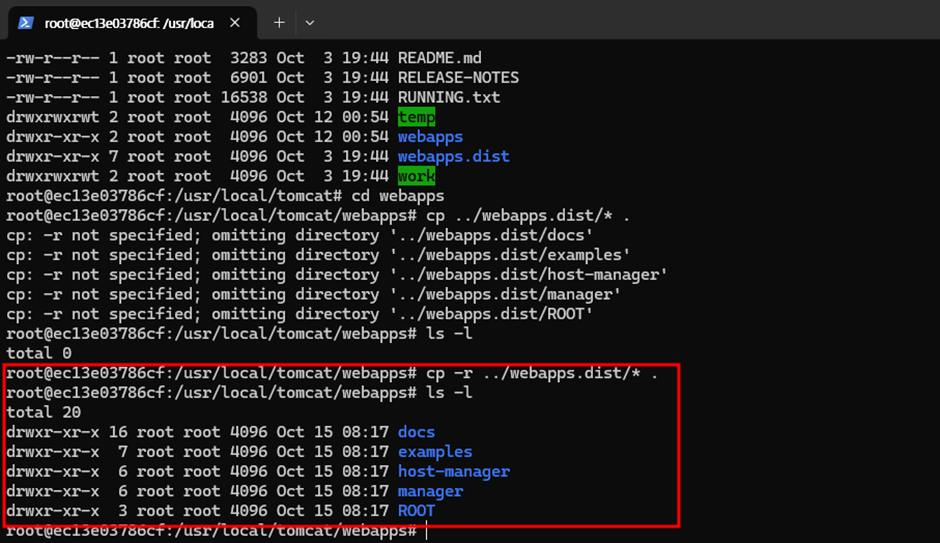940x543 pixels.
Task: Click the final prompt line with cursor
Action: point(216,531)
